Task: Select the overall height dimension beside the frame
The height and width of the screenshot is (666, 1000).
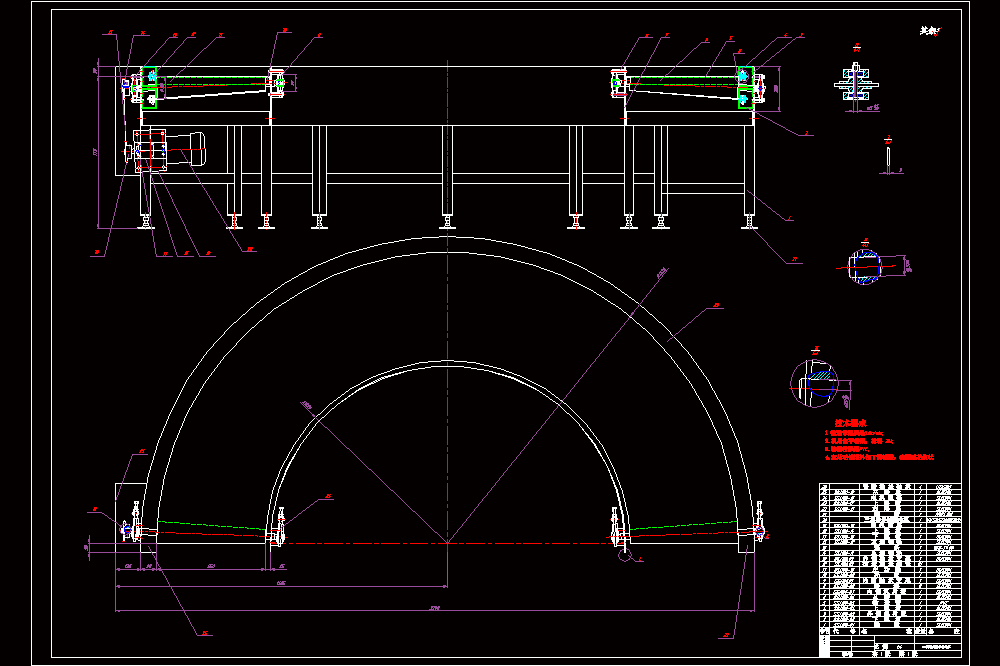Action: coord(98,152)
